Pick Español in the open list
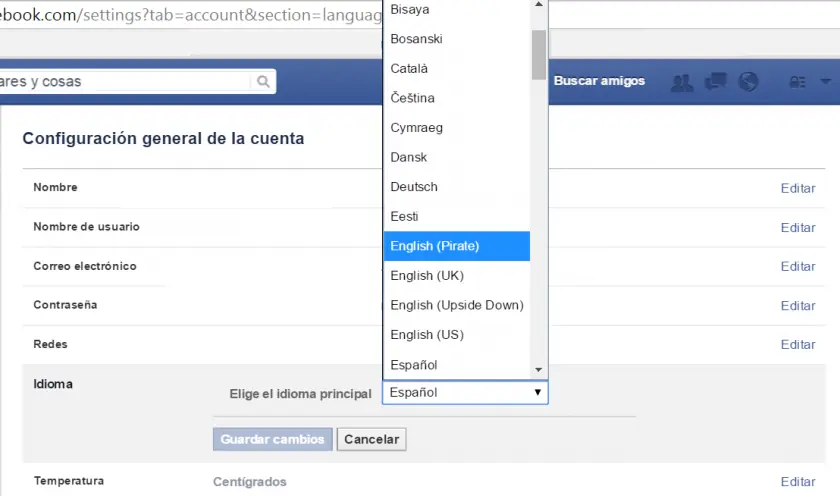This screenshot has height=496, width=840. pyautogui.click(x=456, y=365)
